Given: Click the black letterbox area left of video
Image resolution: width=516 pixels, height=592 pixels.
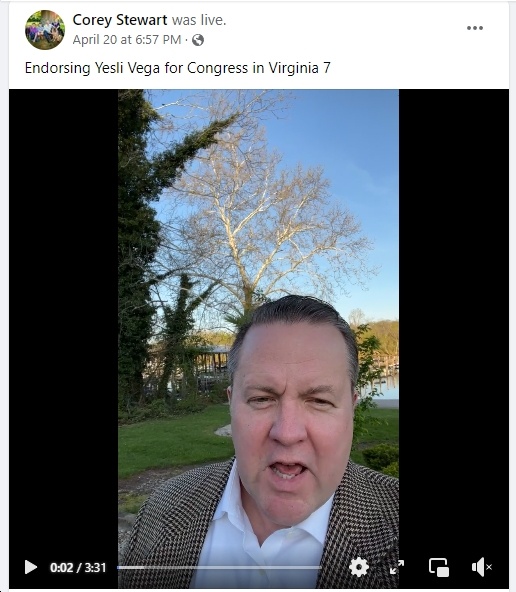Looking at the screenshot, I should coord(63,321).
